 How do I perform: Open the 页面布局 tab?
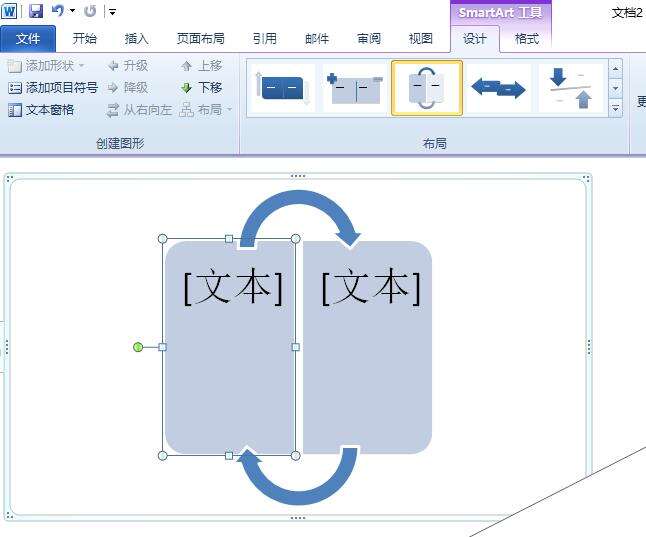(201, 39)
